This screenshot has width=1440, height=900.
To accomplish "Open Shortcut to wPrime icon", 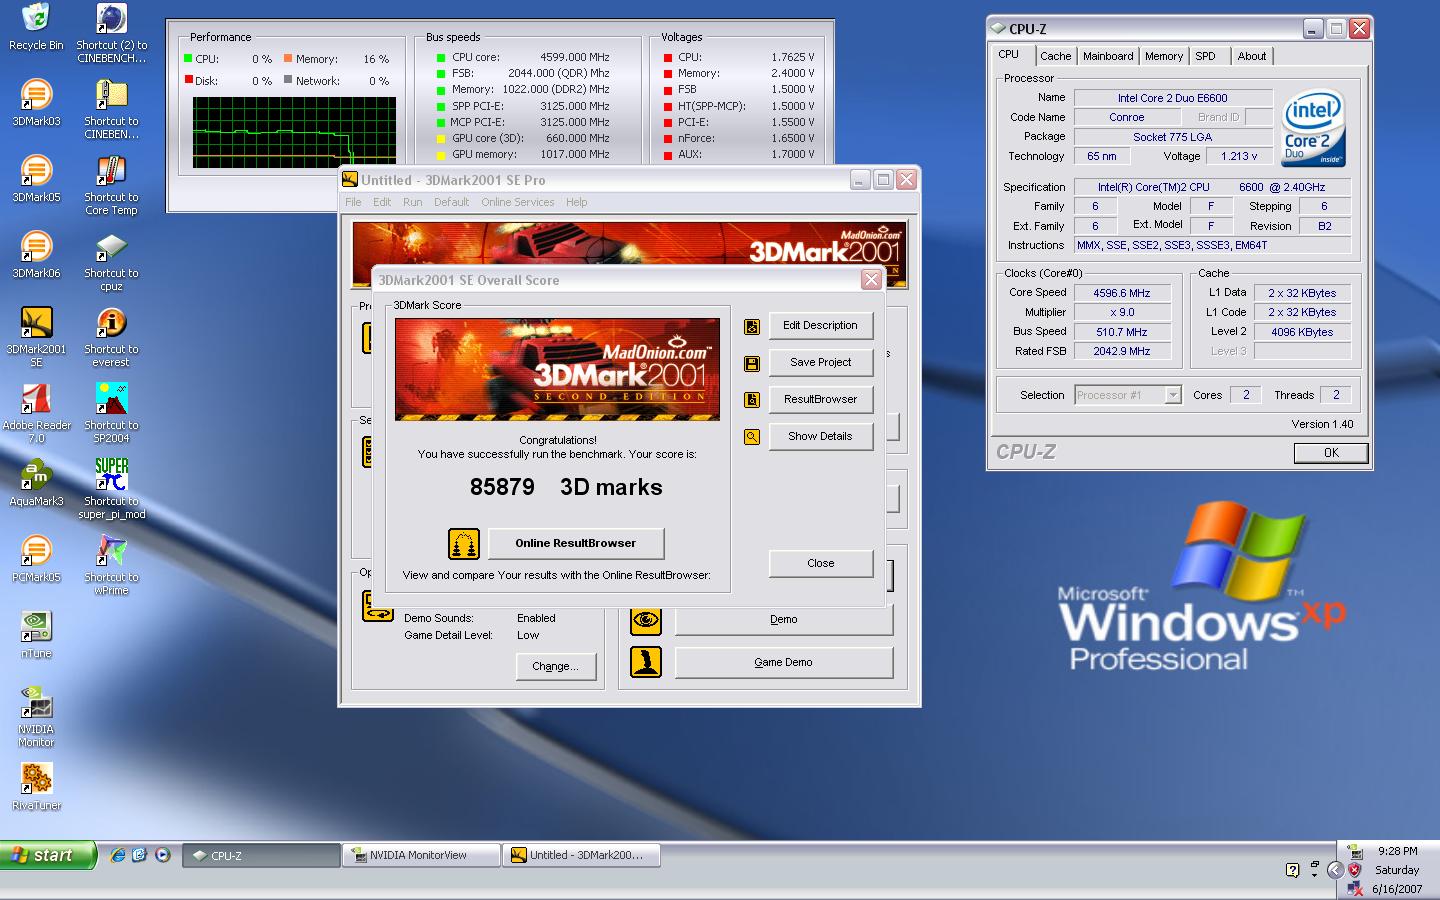I will click(x=111, y=565).
